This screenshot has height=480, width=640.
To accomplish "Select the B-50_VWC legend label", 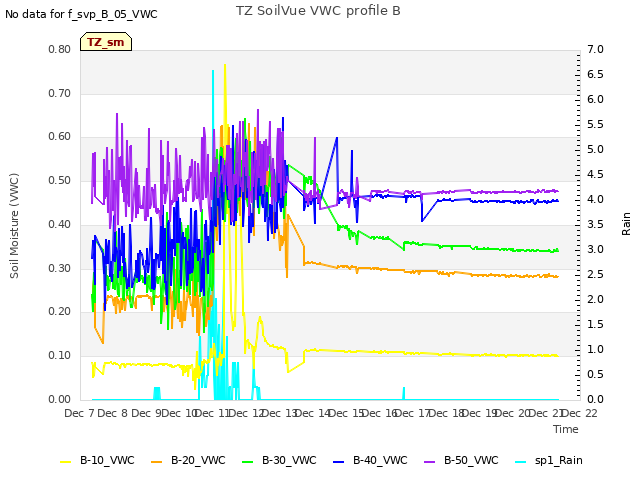I will tap(471, 460).
